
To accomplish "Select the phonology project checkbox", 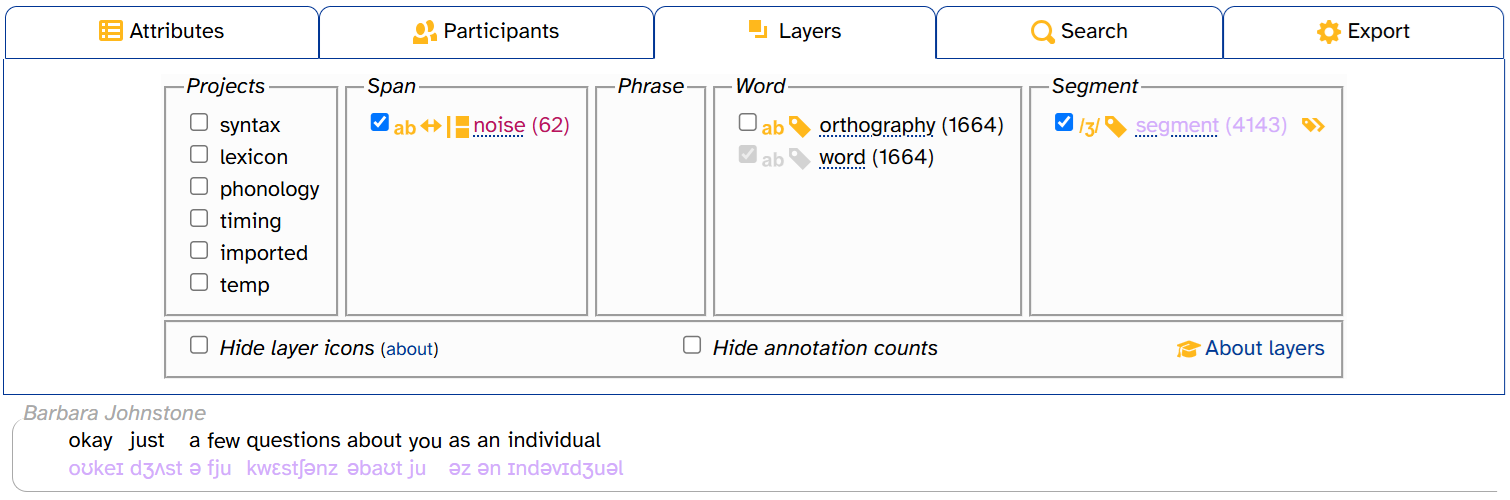I will click(199, 186).
